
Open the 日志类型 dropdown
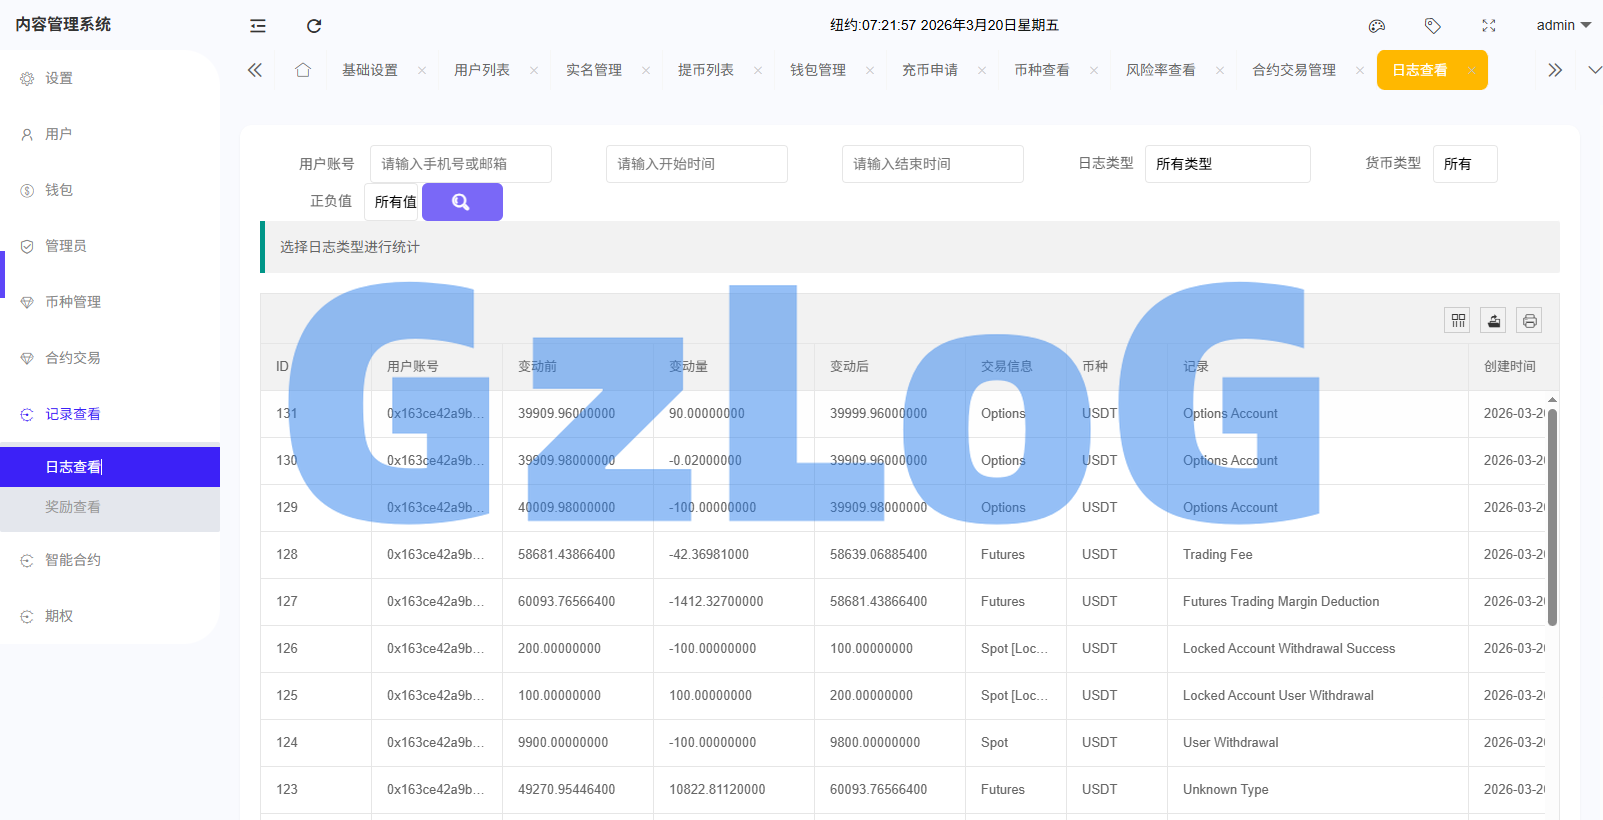point(1227,164)
